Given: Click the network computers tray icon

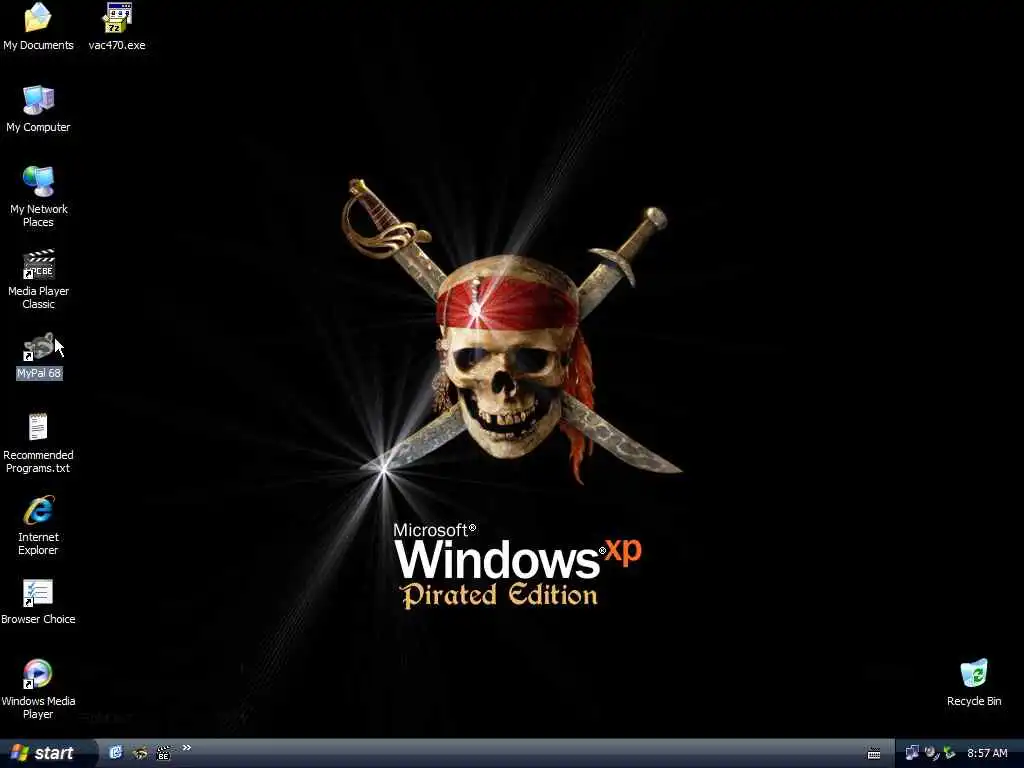Looking at the screenshot, I should pos(912,753).
